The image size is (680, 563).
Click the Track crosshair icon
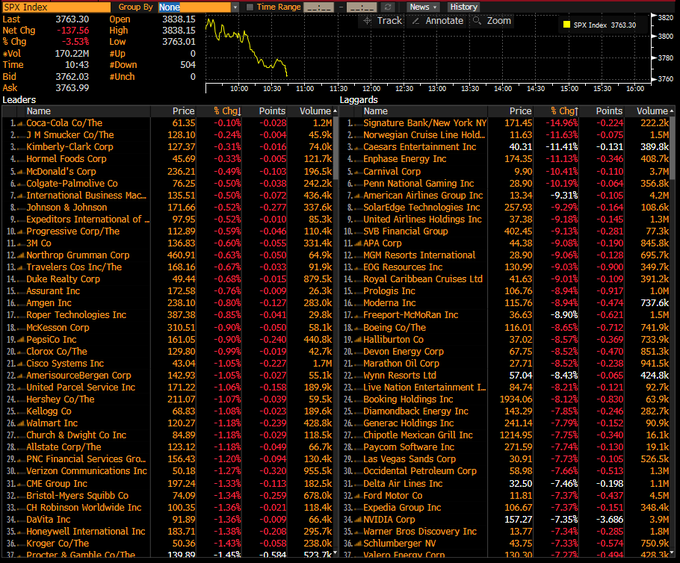coord(367,20)
